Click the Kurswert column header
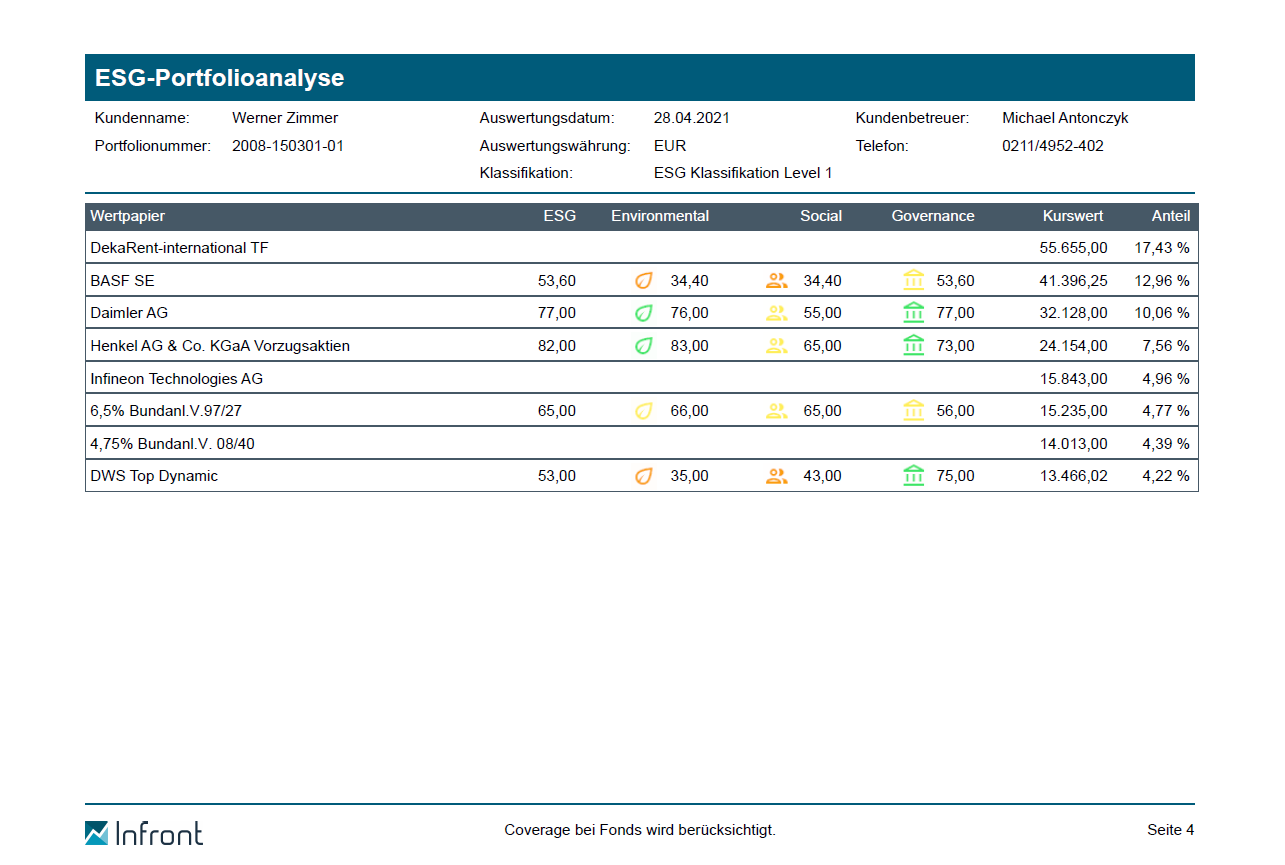The height and width of the screenshot is (865, 1285). coord(1072,216)
